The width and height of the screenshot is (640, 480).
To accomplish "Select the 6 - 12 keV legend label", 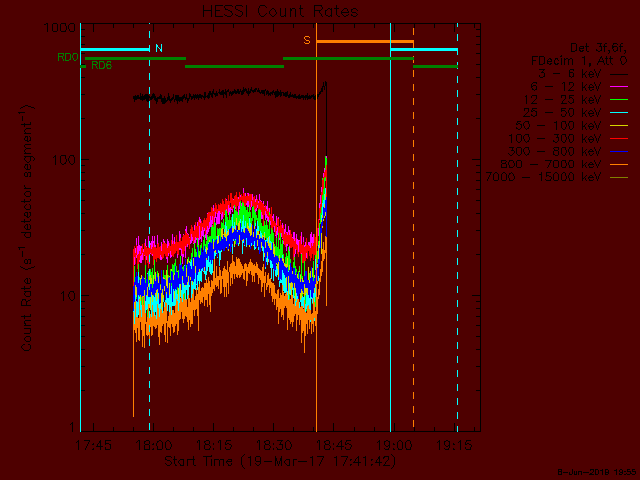I will [x=566, y=87].
